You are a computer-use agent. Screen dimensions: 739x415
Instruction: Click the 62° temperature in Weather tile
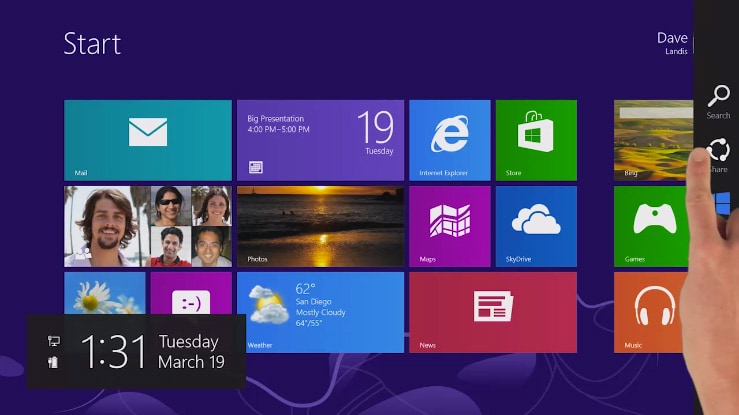click(305, 288)
